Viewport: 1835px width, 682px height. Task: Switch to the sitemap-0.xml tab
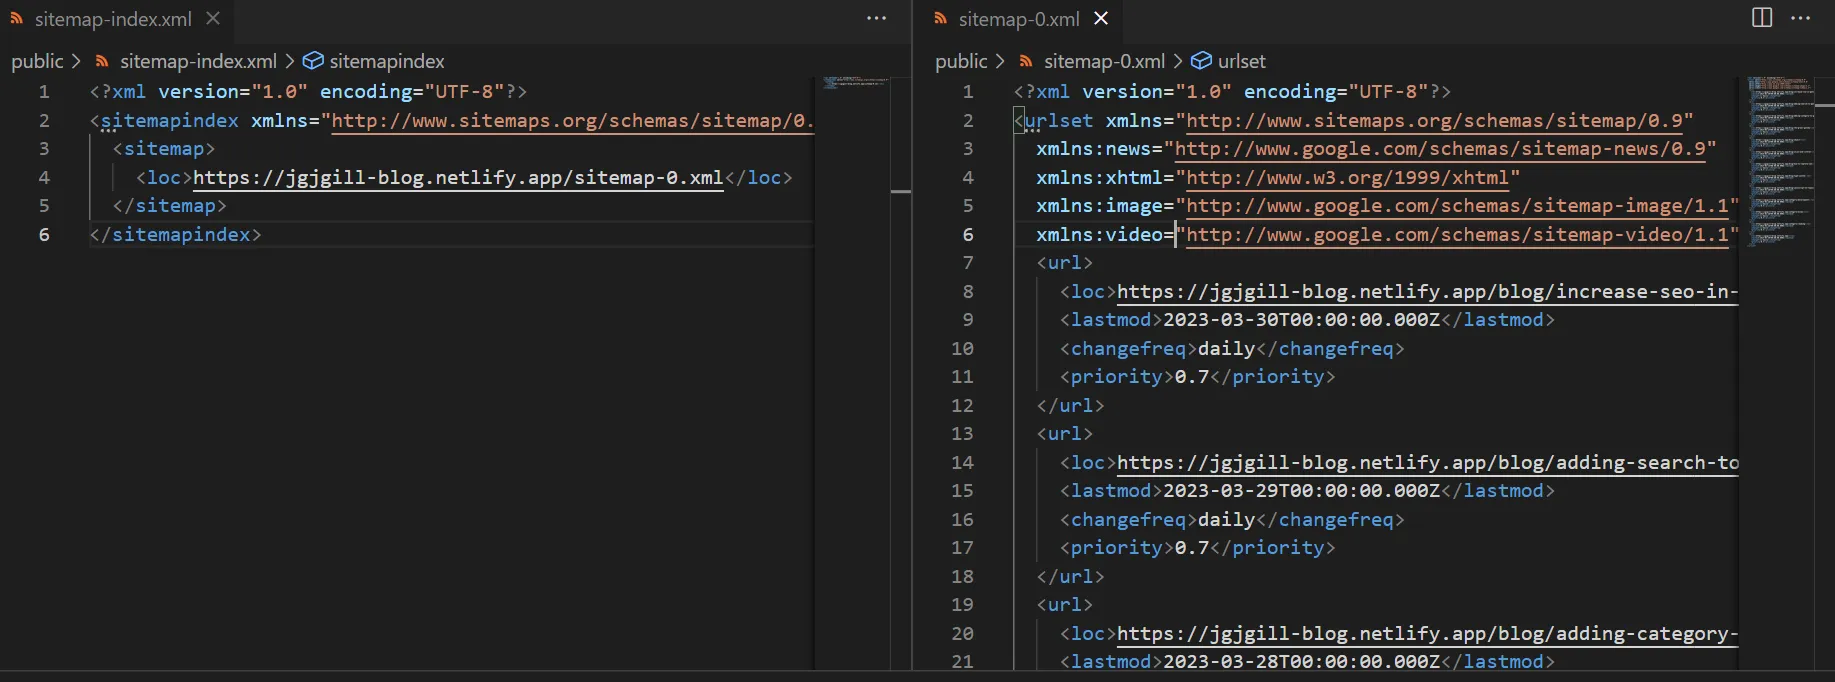point(1019,19)
